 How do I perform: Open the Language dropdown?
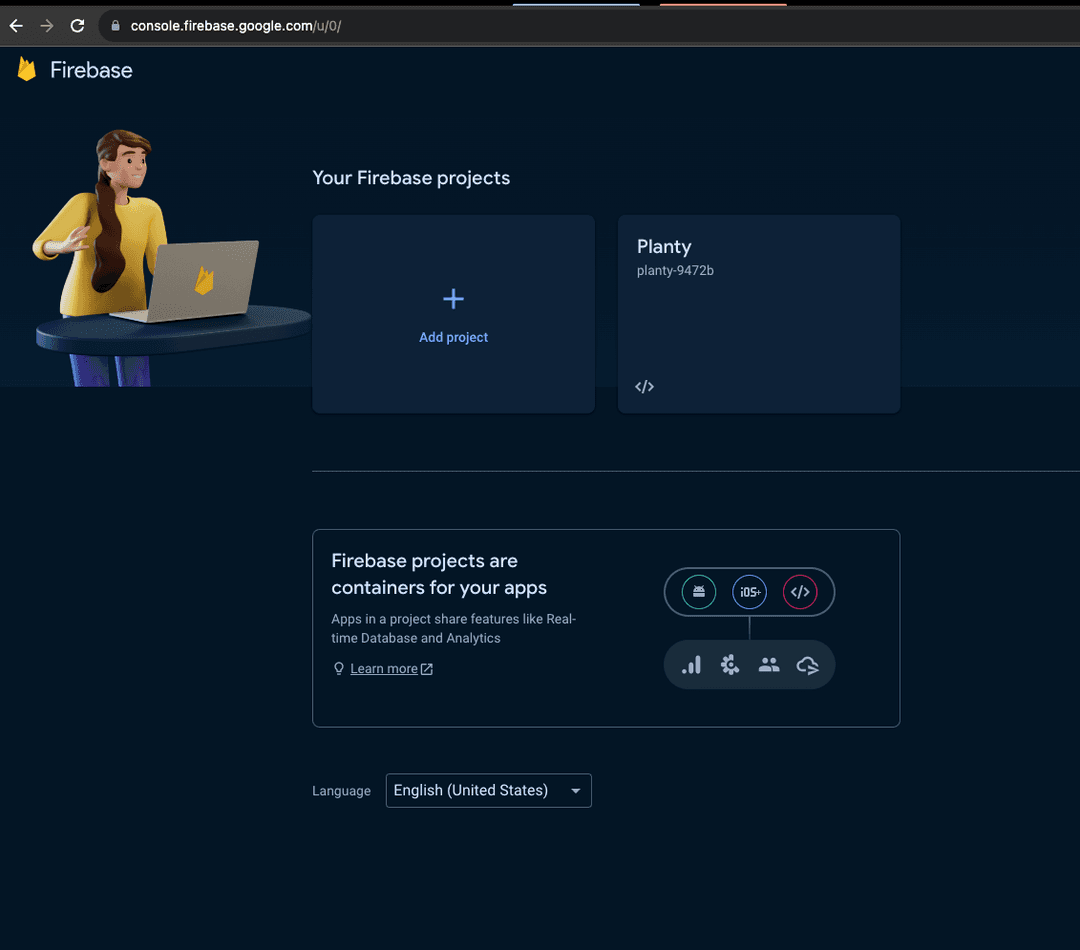[x=488, y=790]
